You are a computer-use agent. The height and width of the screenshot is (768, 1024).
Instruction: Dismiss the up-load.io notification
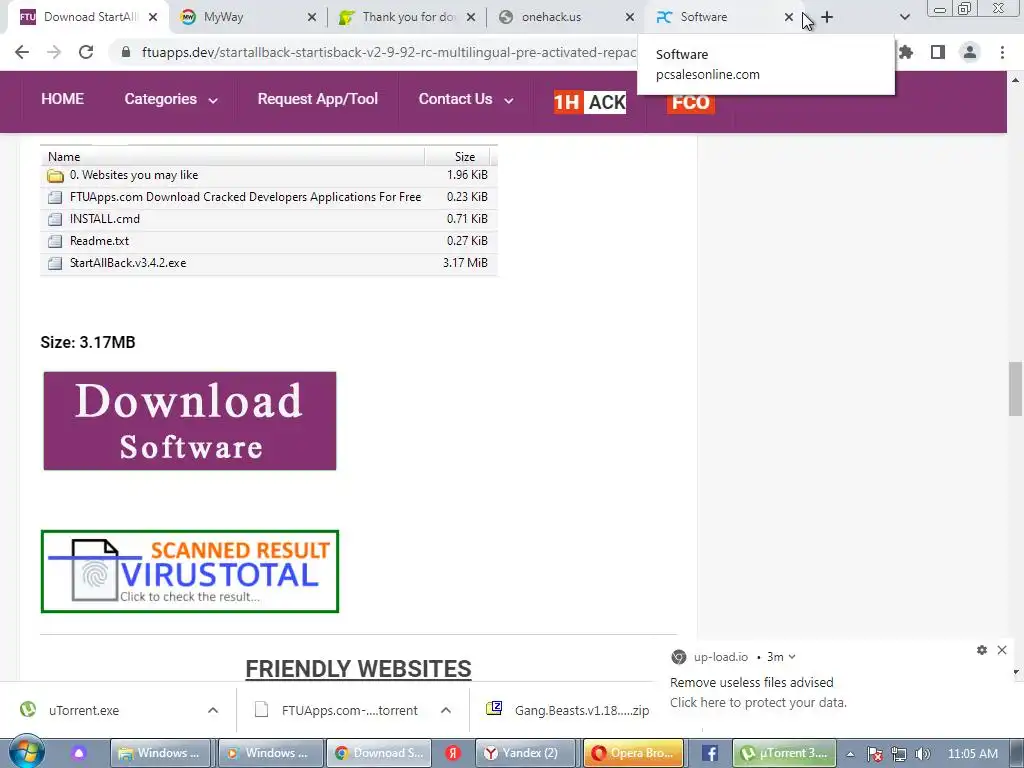coord(1002,650)
